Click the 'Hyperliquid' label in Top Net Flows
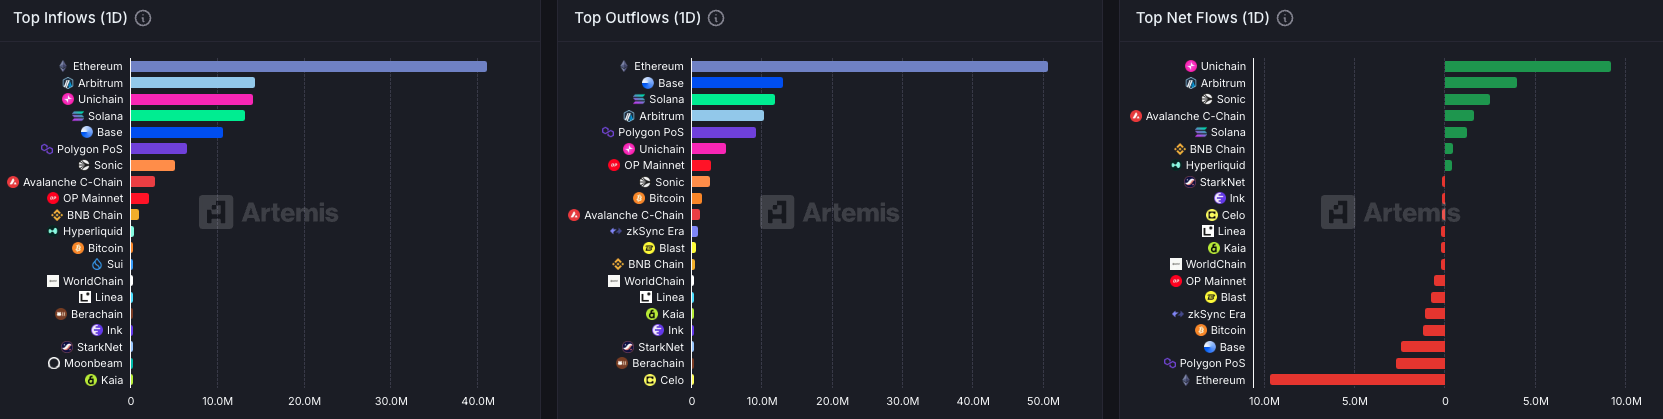Viewport: 1663px width, 419px height. [1215, 165]
